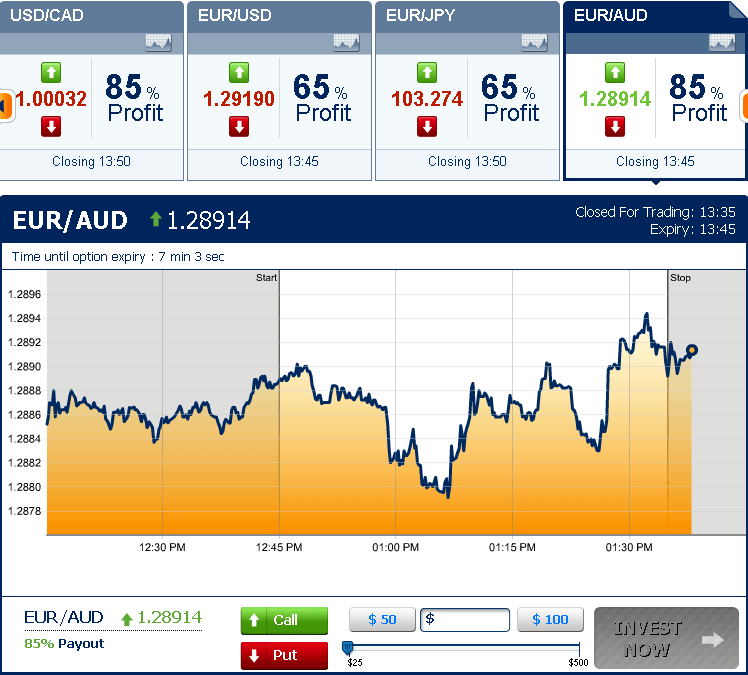This screenshot has width=748, height=675.
Task: Select the EUR/AUD asset tab
Action: point(654,16)
